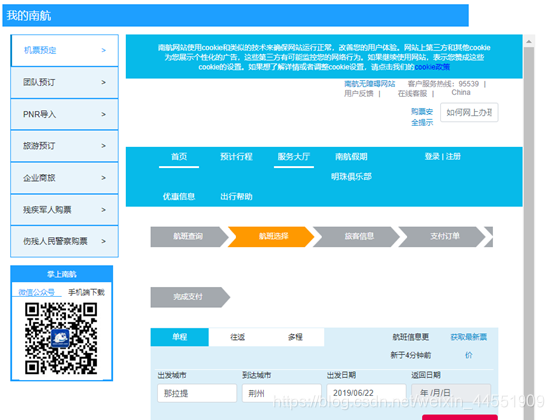
Task: Click the 到达城市 field with 荆州
Action: tap(282, 393)
